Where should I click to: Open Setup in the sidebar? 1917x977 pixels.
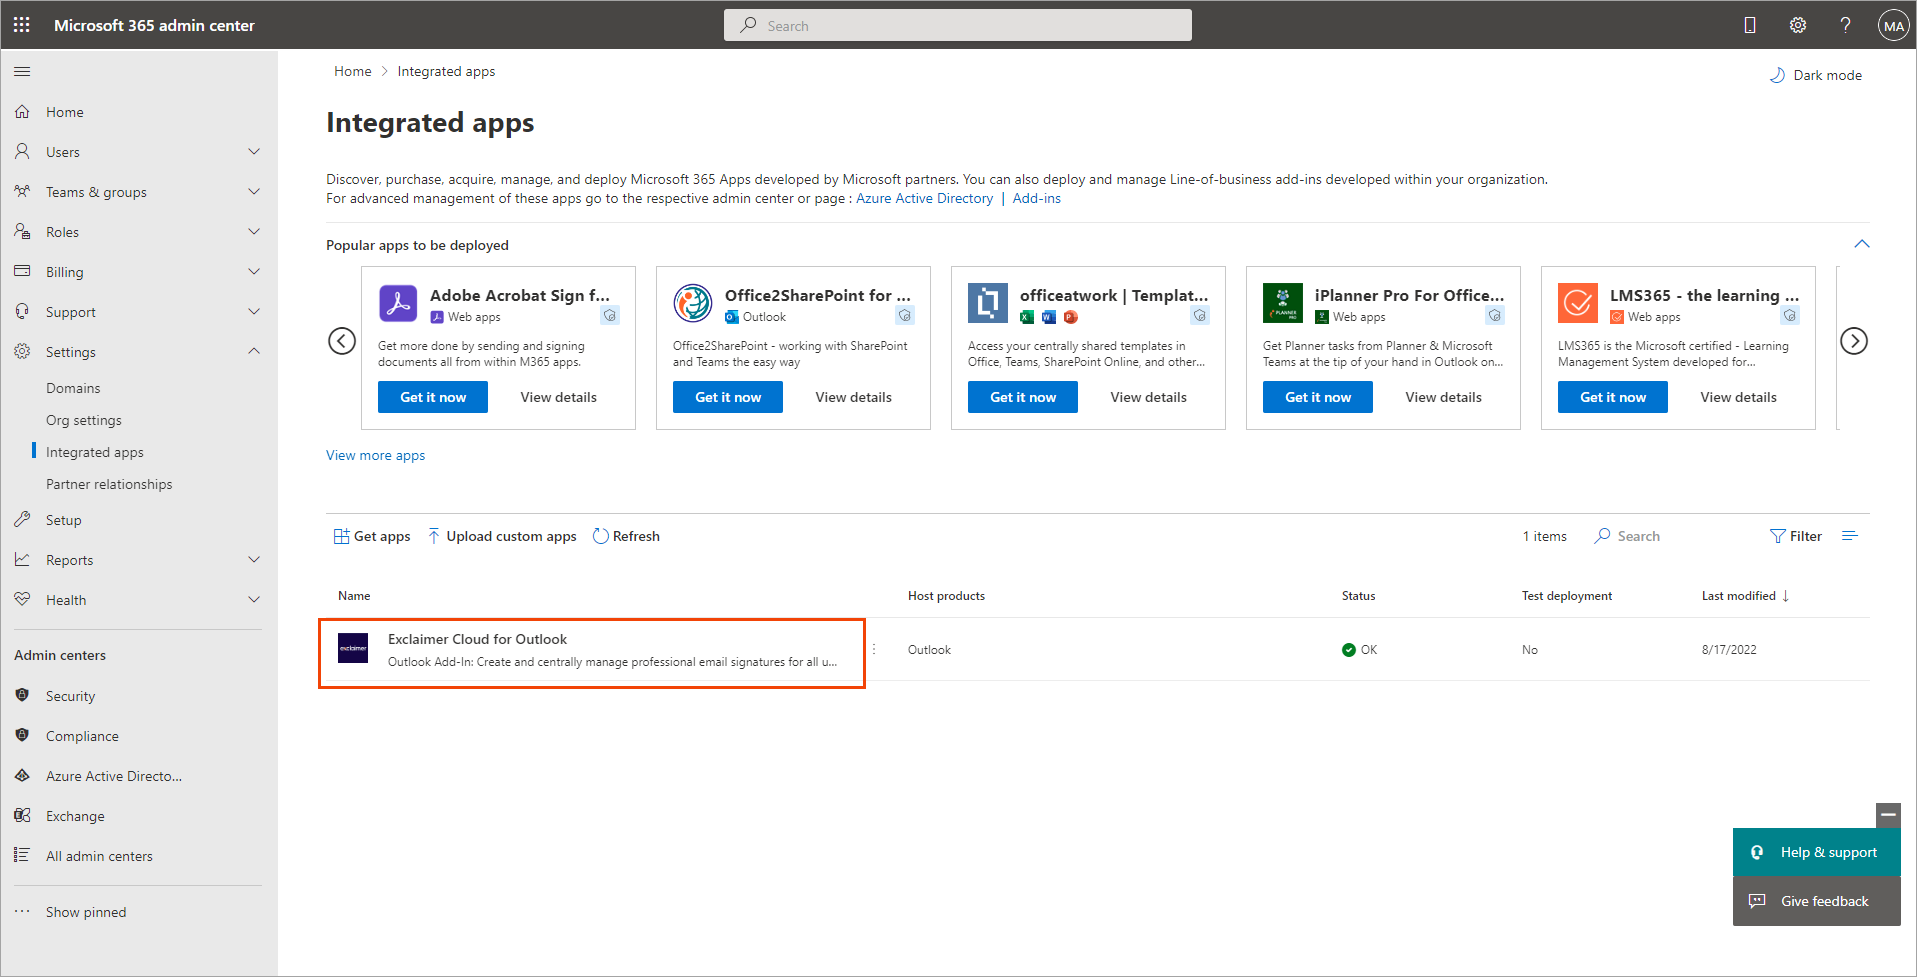64,520
